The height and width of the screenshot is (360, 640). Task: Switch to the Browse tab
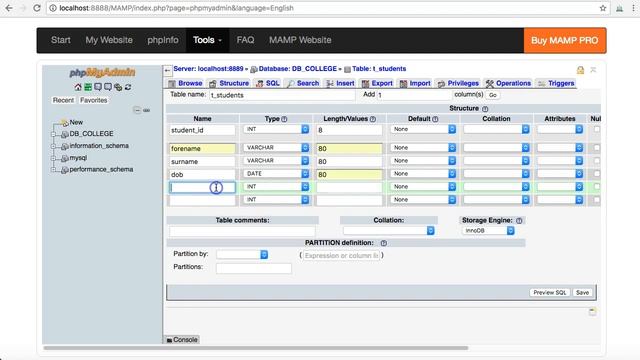(x=186, y=83)
